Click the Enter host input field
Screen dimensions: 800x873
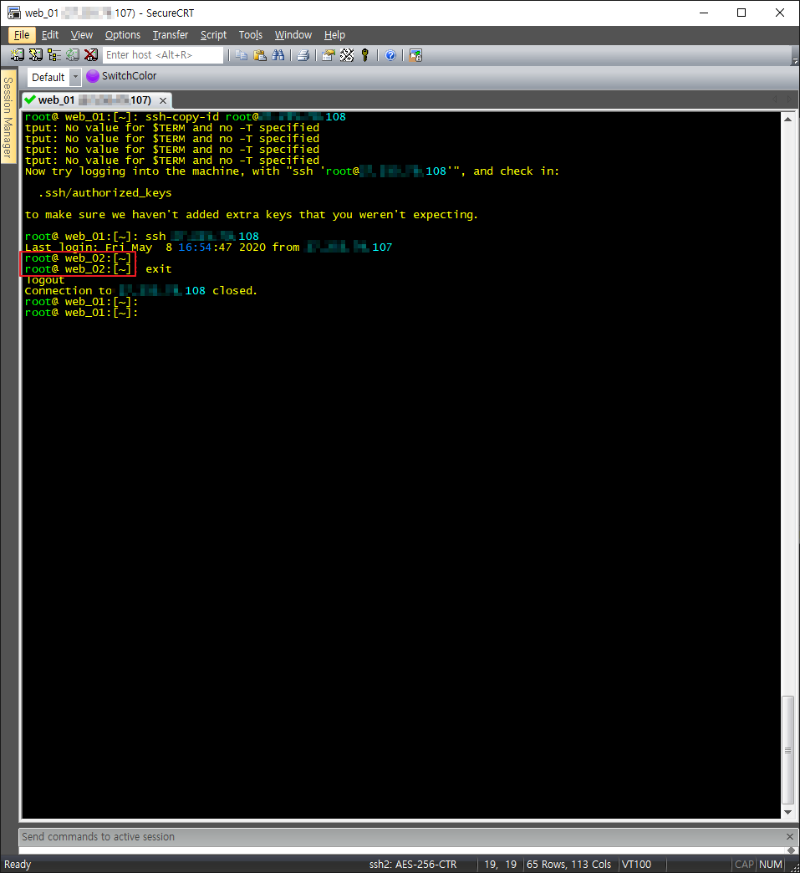click(x=162, y=55)
